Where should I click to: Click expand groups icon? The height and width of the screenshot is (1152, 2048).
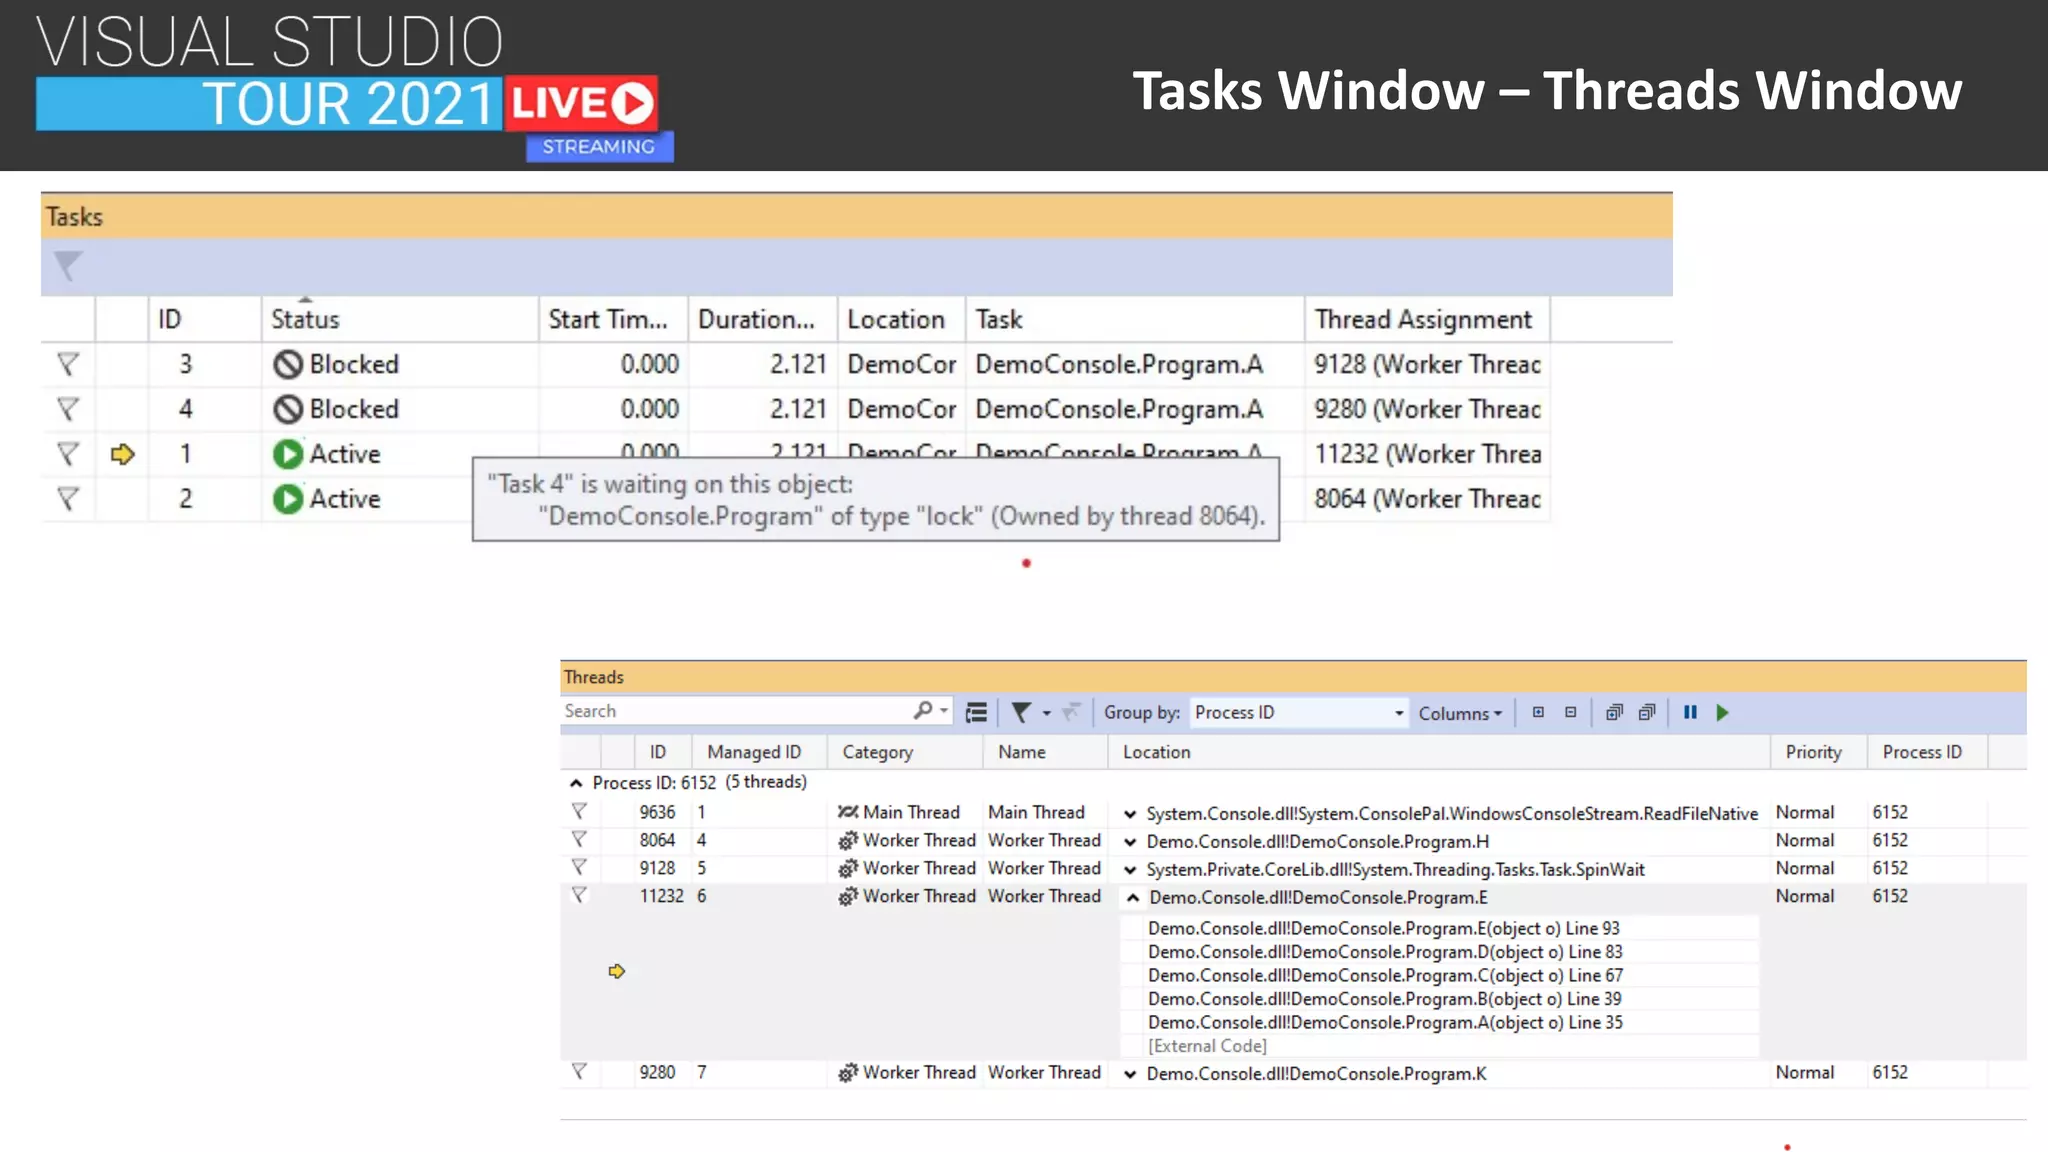tap(1538, 712)
